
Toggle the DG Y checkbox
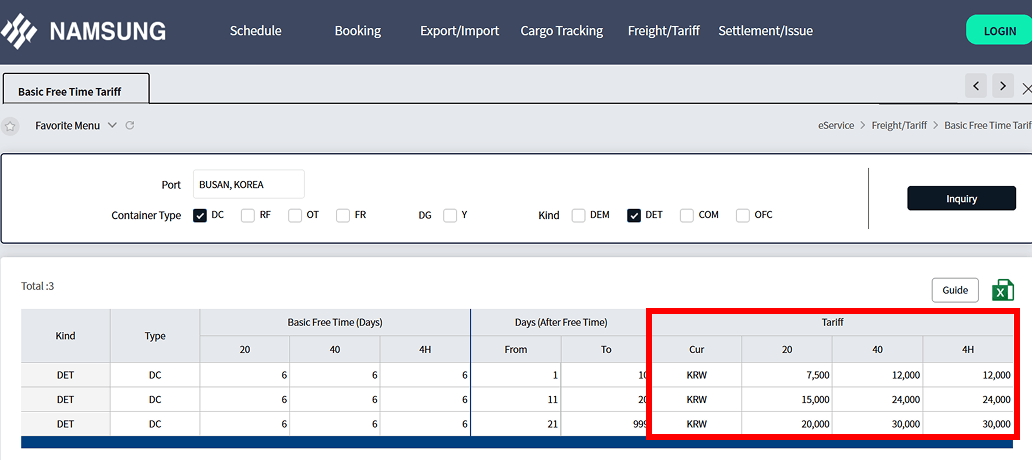click(450, 215)
